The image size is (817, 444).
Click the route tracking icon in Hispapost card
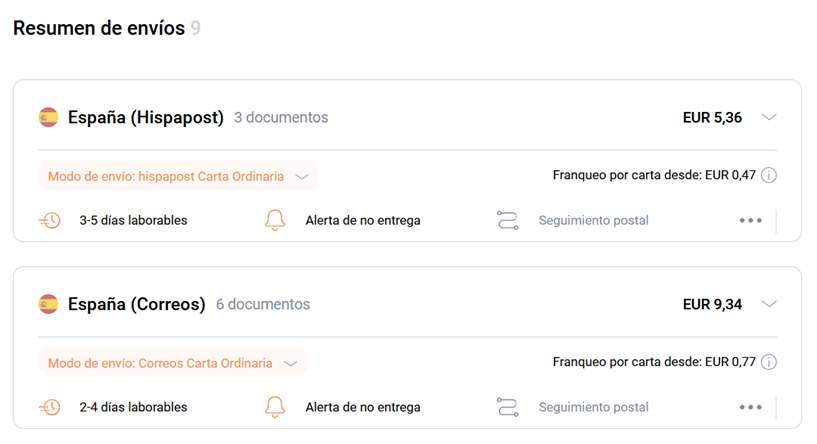(507, 220)
